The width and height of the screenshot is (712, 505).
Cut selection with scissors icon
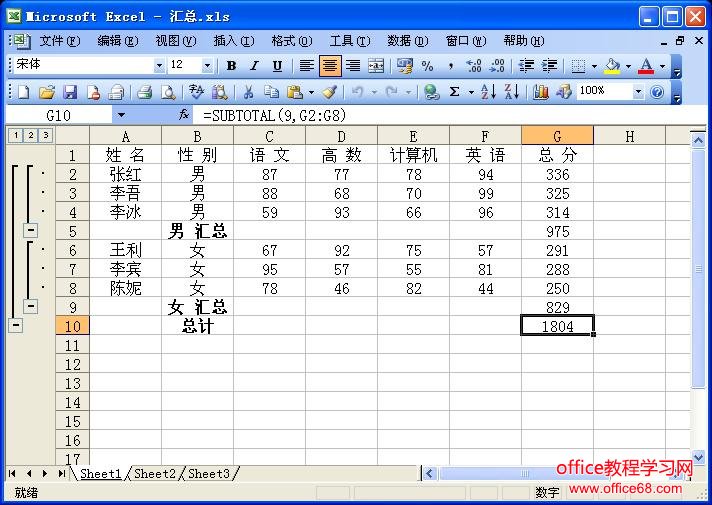(248, 92)
